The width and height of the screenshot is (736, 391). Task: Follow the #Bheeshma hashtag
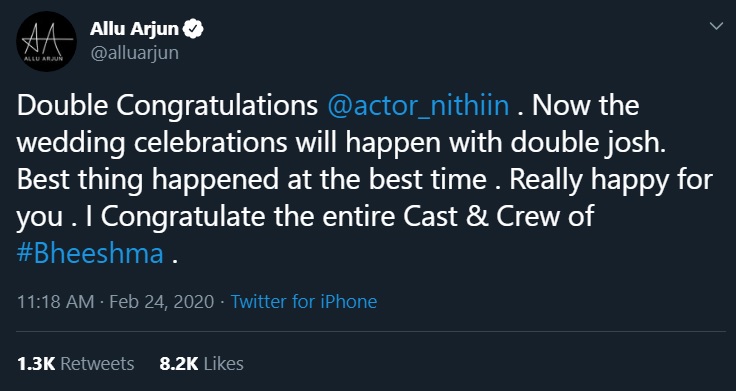coord(90,254)
